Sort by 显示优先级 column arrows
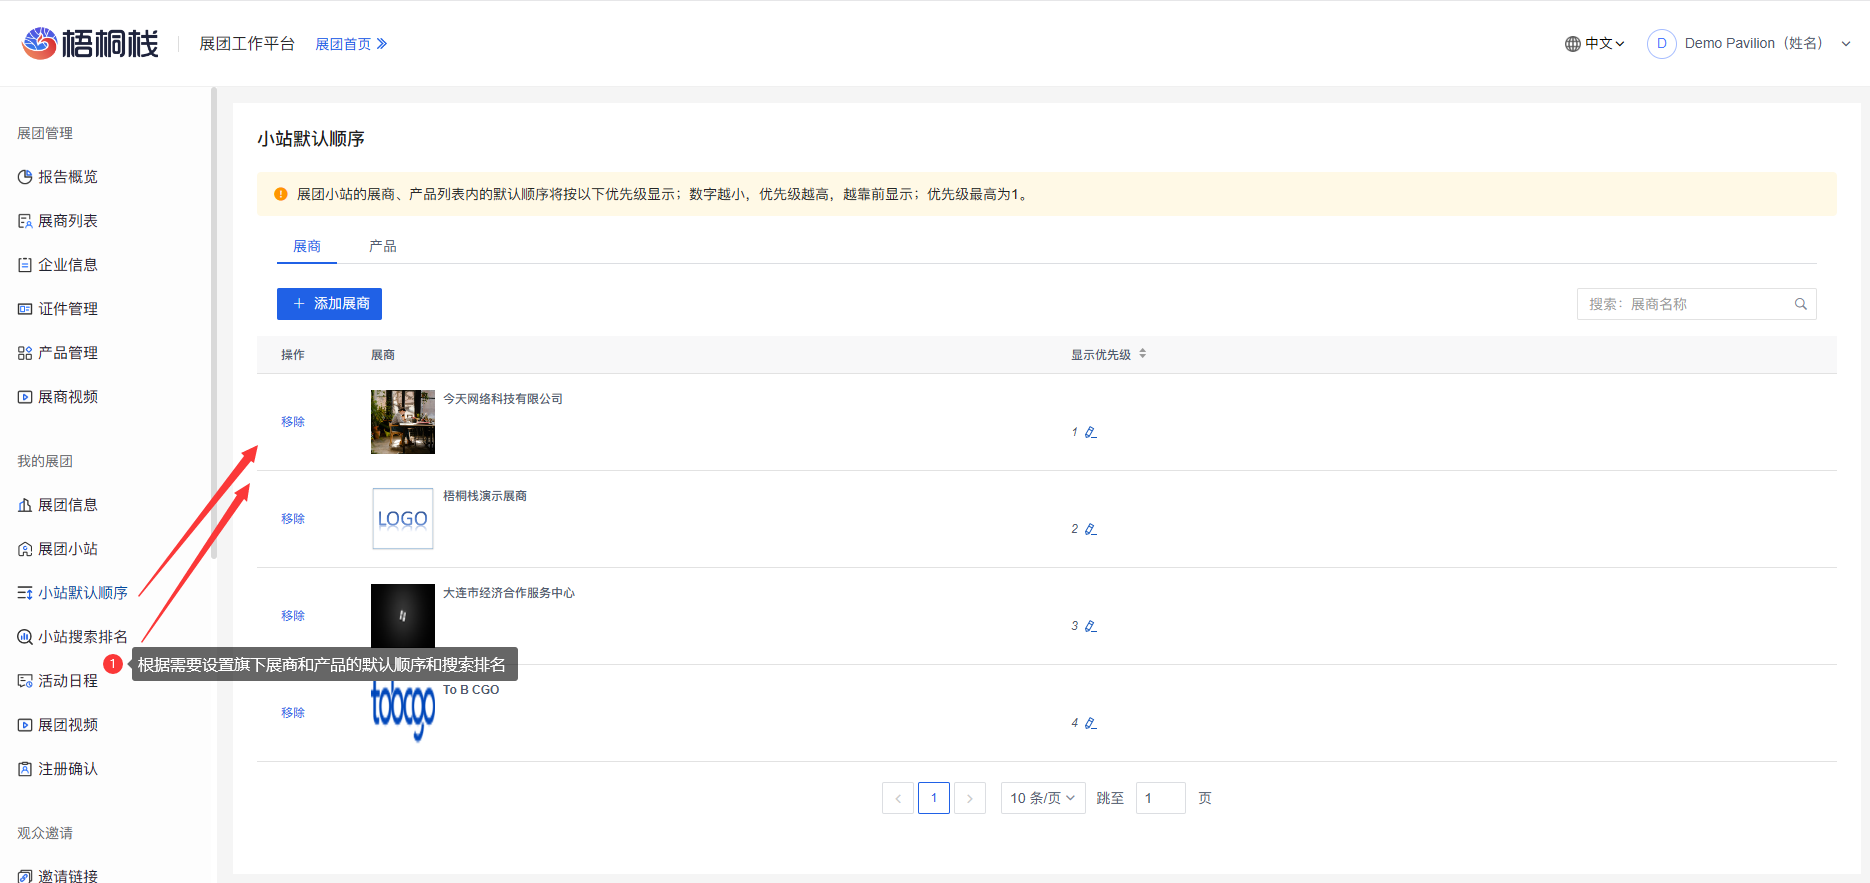This screenshot has height=883, width=1870. pyautogui.click(x=1143, y=354)
